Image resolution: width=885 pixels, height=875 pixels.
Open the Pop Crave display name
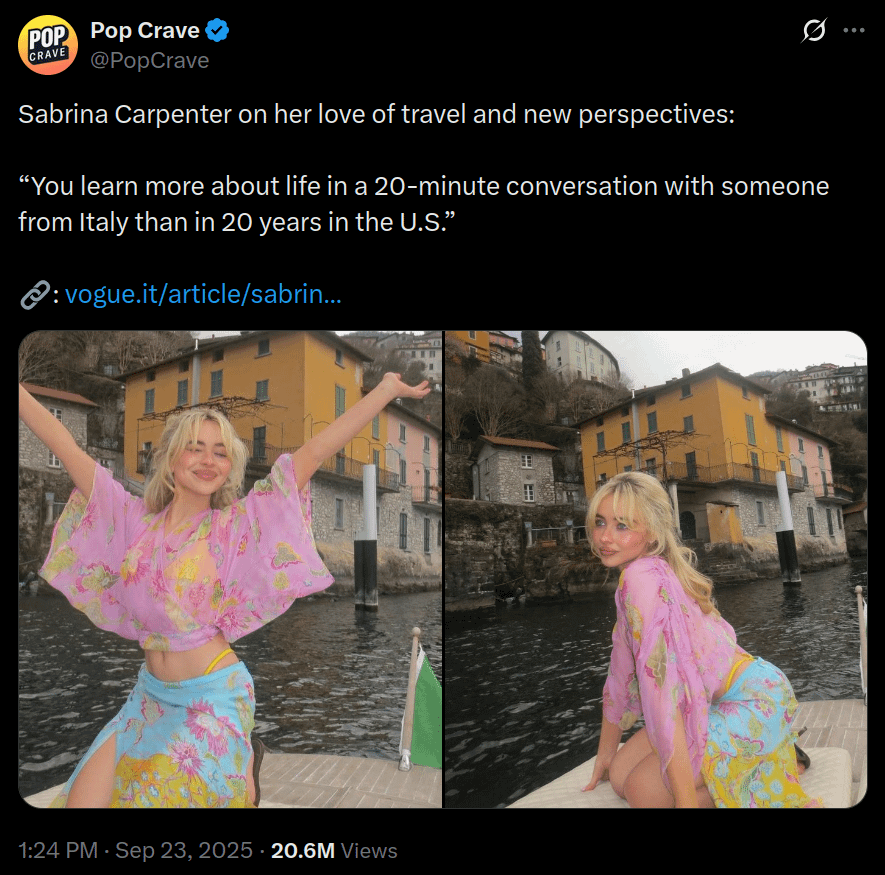click(145, 30)
